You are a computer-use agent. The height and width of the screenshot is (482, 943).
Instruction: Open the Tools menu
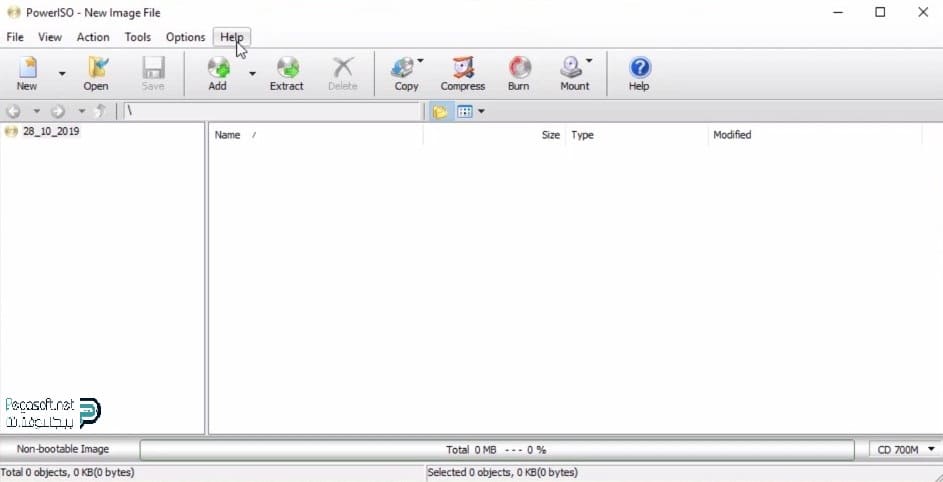[138, 37]
